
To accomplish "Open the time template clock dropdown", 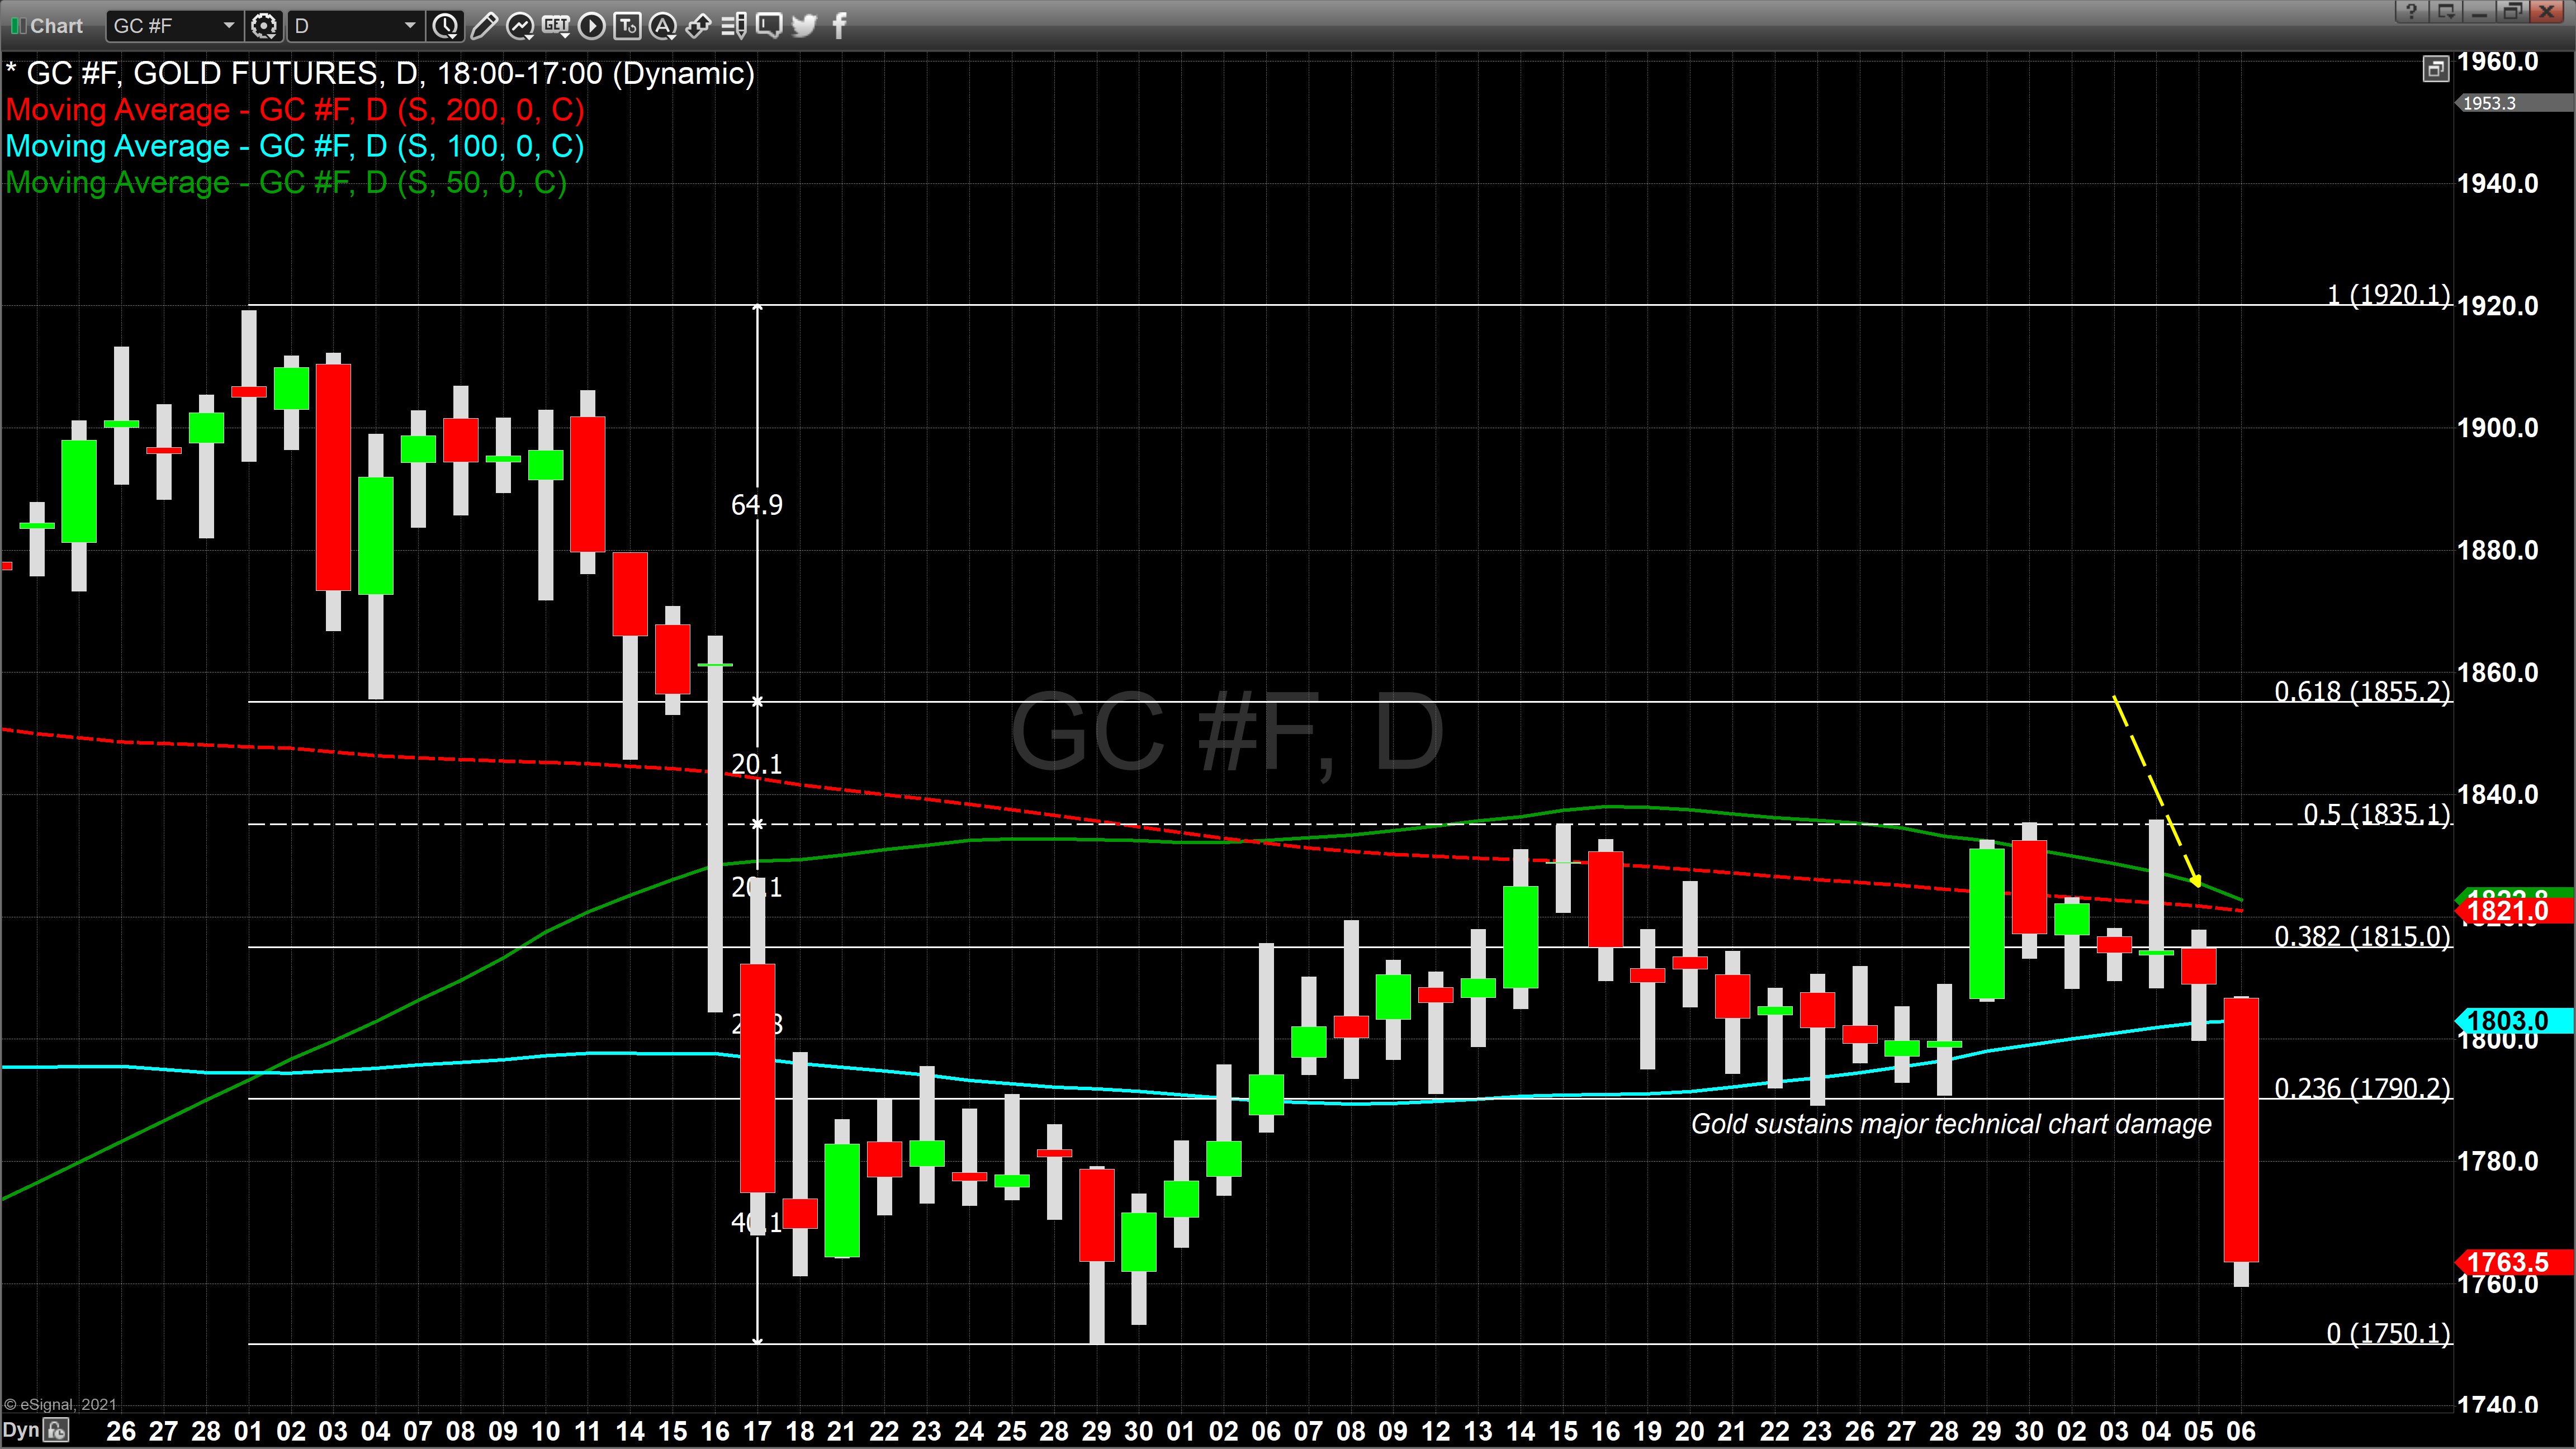I will click(x=445, y=26).
